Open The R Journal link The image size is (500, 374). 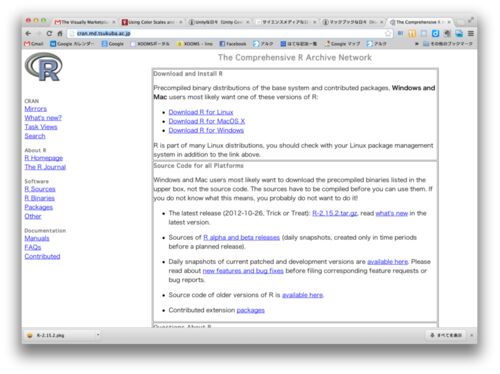(45, 167)
